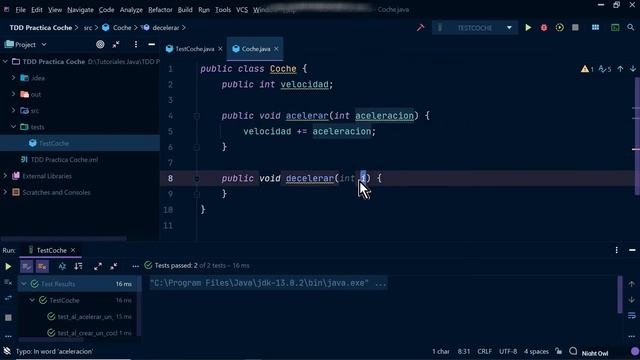
Task: Rerun tests in the Run panel
Action: point(8,267)
